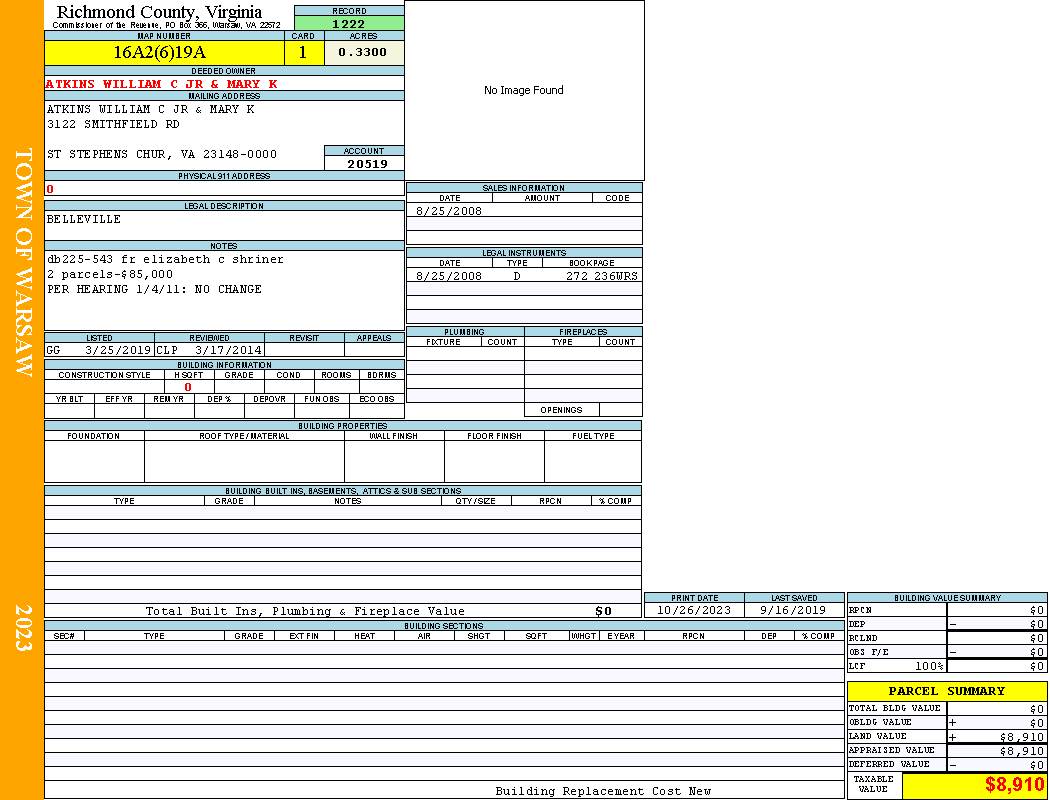Screen dimensions: 1050x800
Task: Select the deeded owner name in red
Action: 161,84
